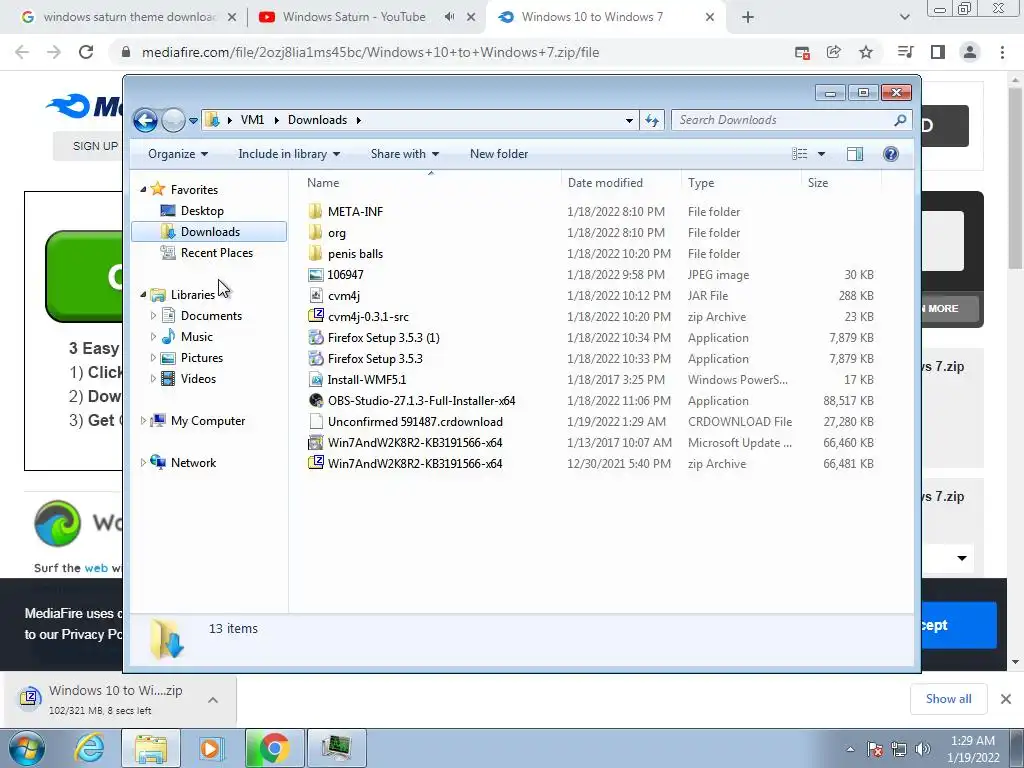Click the Chrome profile avatar icon
This screenshot has height=768, width=1024.
[x=970, y=52]
